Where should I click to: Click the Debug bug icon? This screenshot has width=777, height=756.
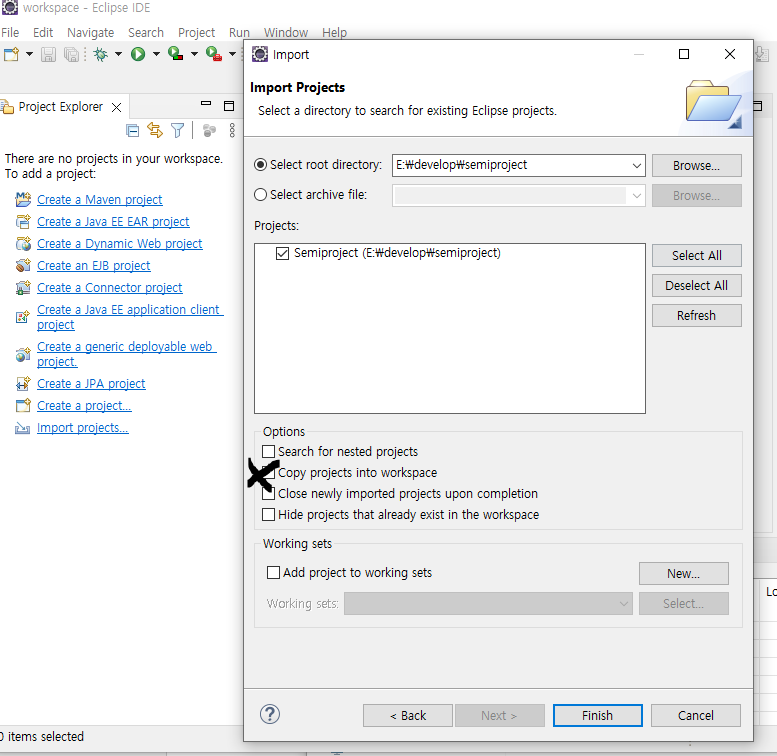point(101,54)
